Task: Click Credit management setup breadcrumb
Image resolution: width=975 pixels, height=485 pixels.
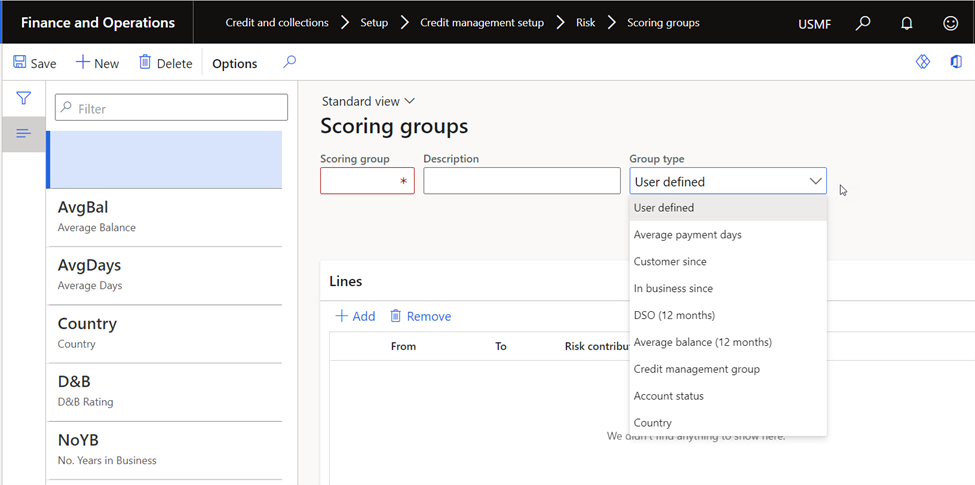Action: point(481,22)
